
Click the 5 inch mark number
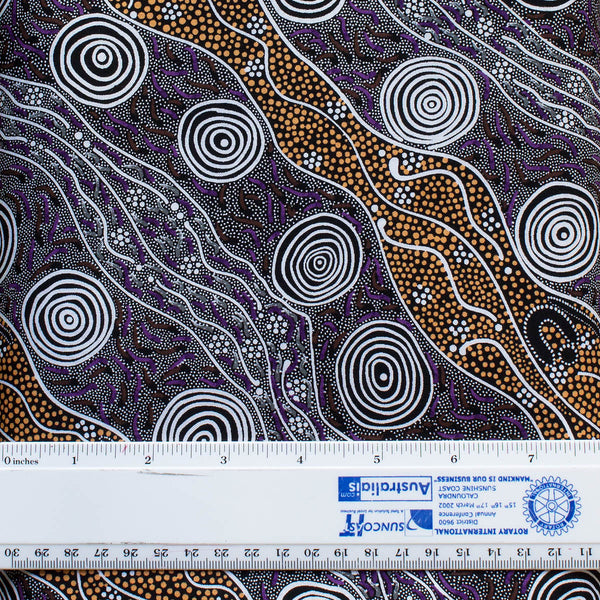(x=377, y=459)
